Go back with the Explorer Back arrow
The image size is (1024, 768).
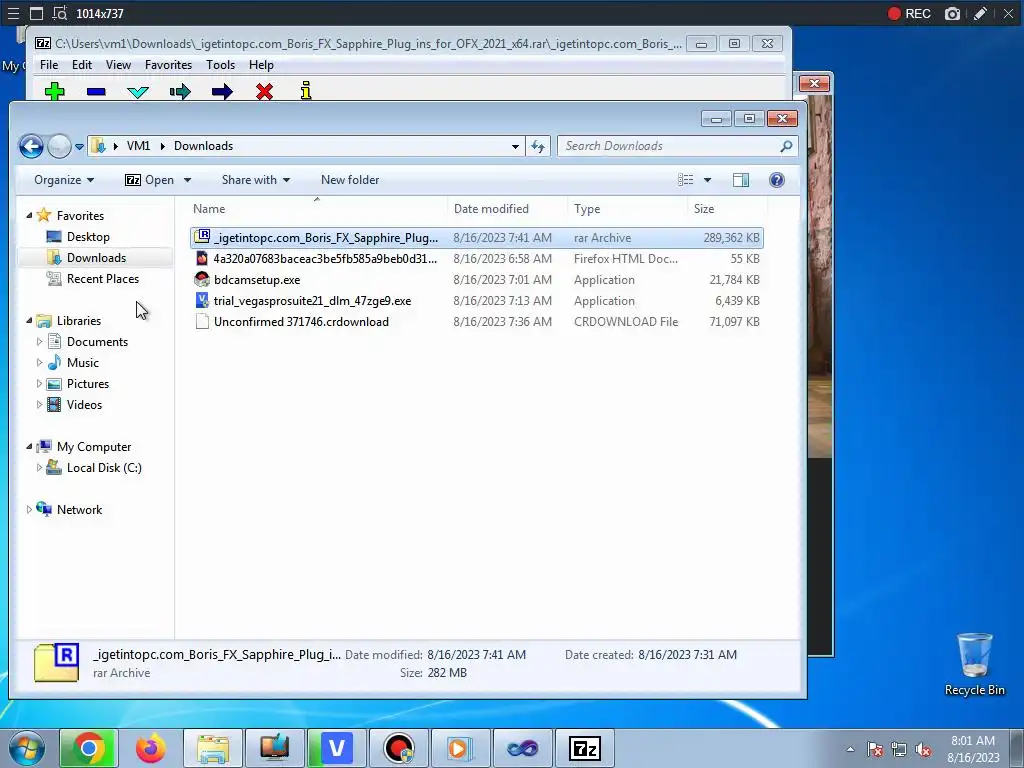click(x=31, y=146)
